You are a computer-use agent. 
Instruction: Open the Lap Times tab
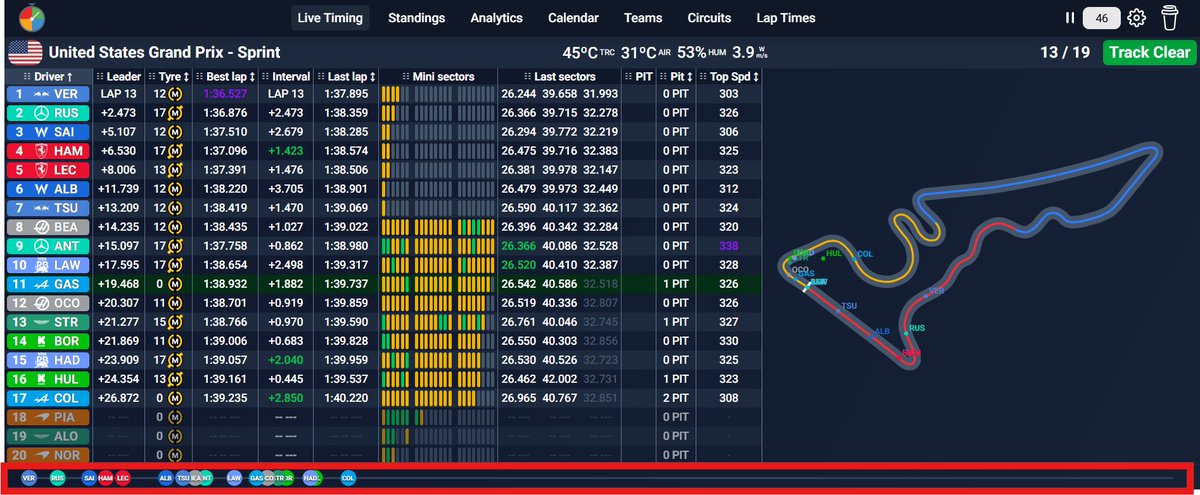pyautogui.click(x=785, y=18)
